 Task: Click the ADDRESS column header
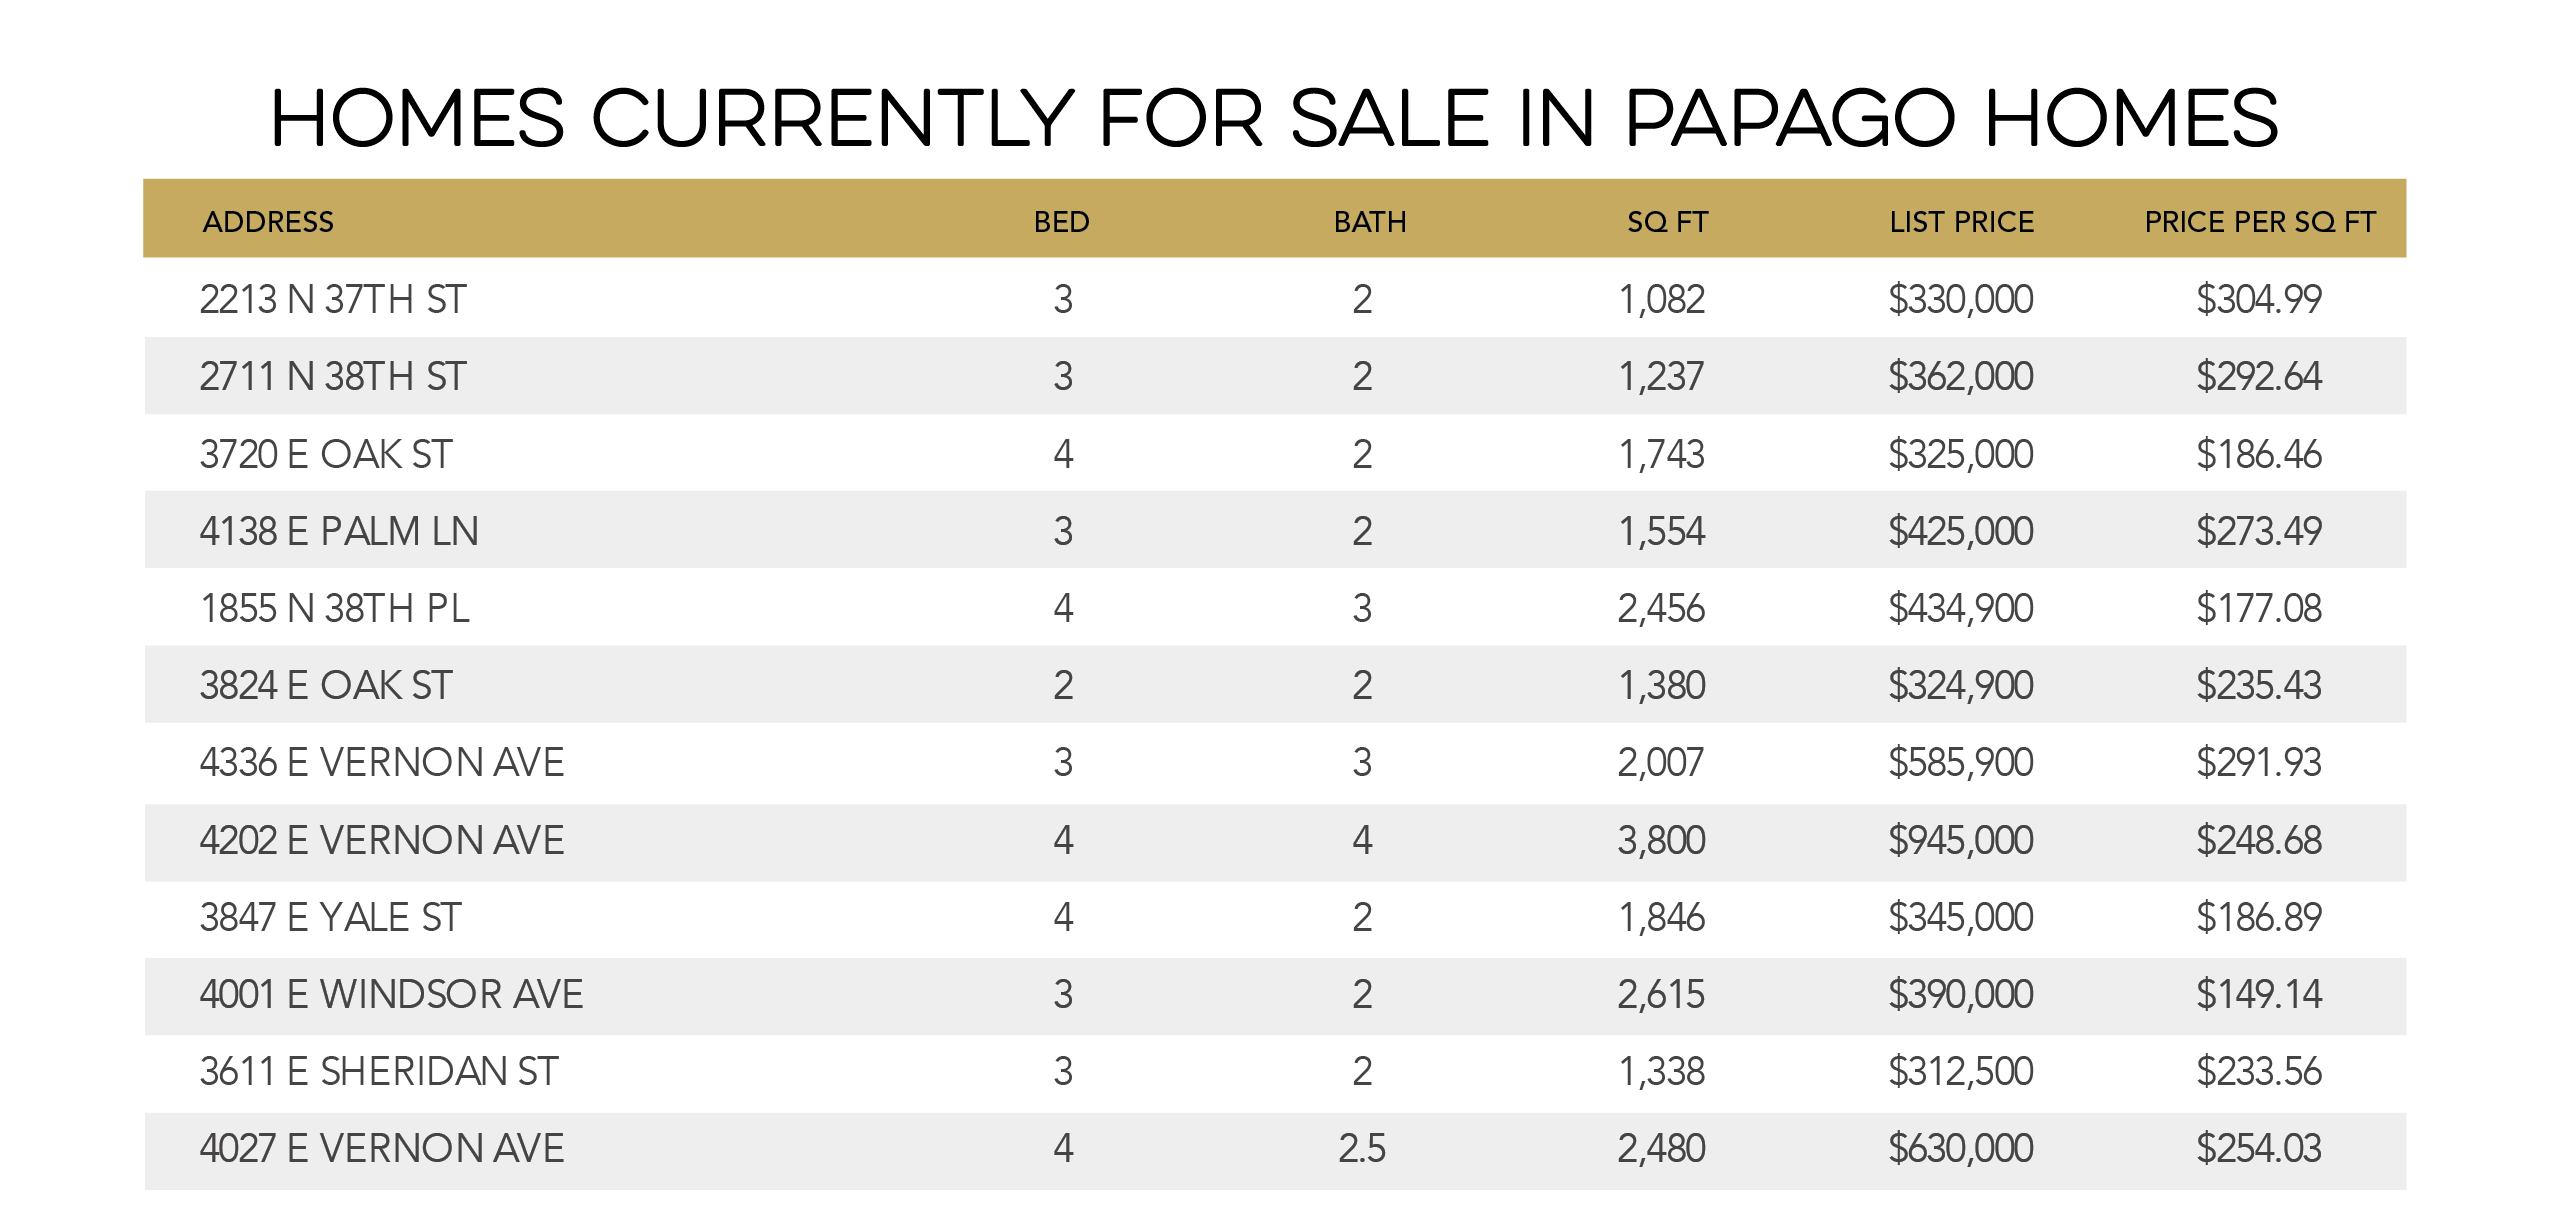click(x=268, y=221)
